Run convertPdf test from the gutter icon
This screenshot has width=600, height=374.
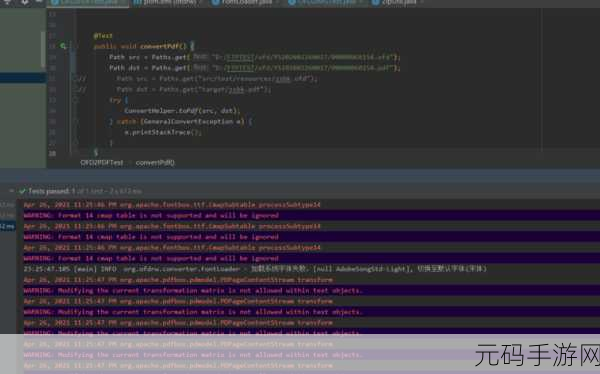point(63,46)
